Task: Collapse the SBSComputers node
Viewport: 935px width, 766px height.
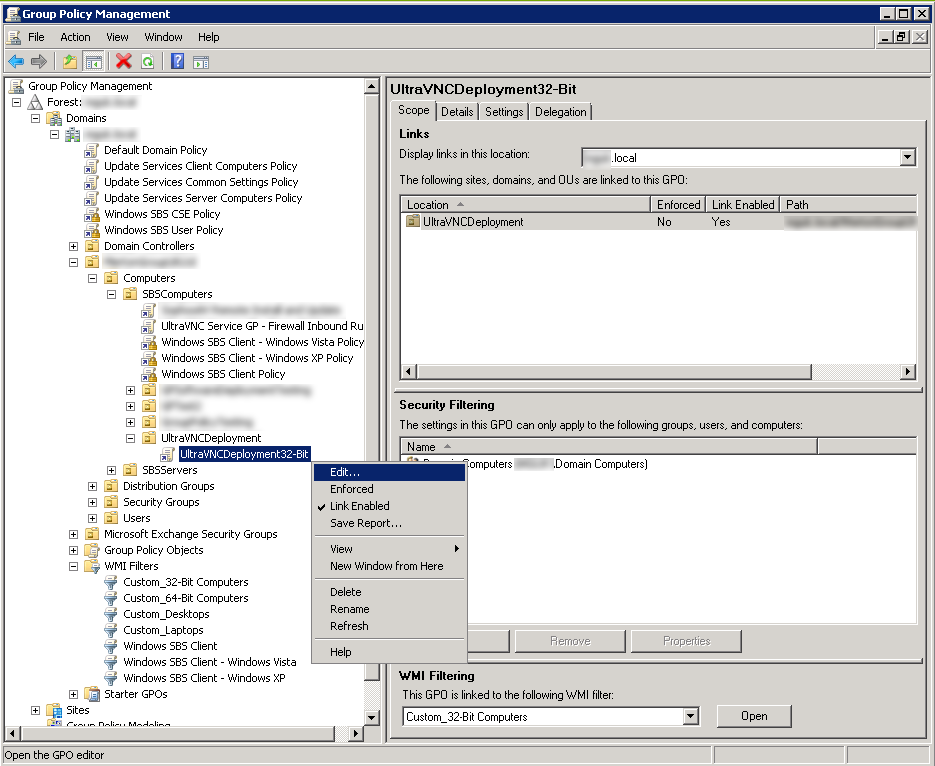Action: tap(112, 294)
